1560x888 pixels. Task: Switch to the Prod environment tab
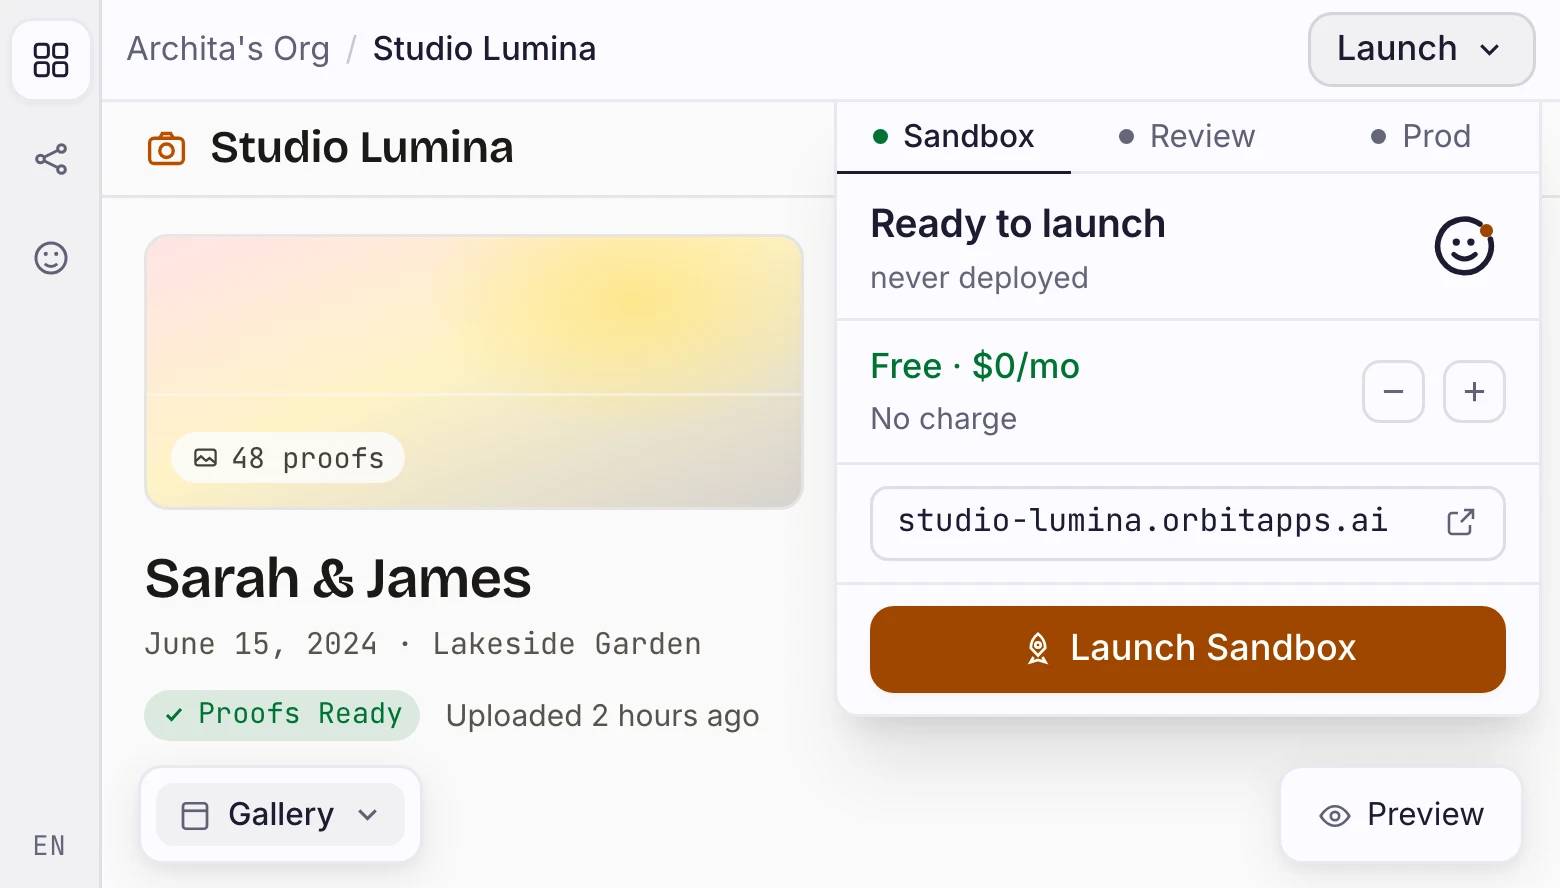1420,136
